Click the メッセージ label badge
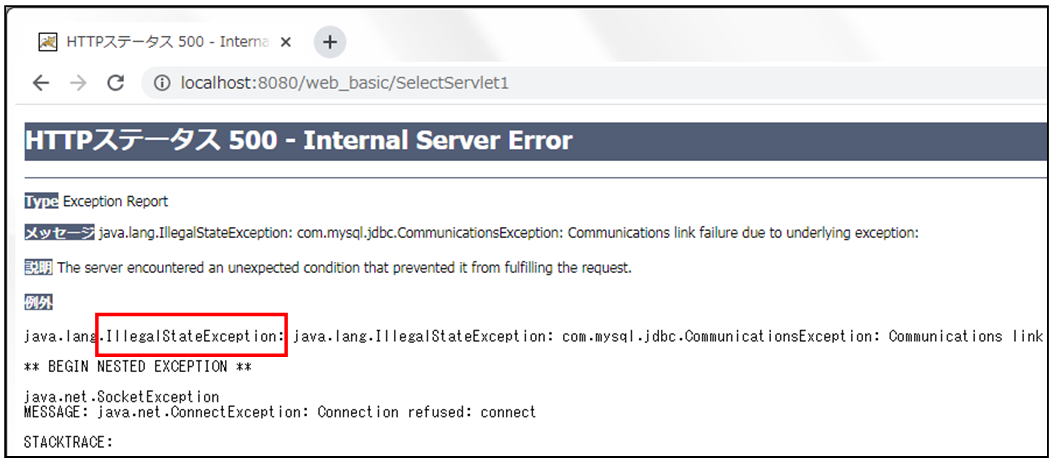Screen dimensions: 1052x464 click(x=59, y=233)
